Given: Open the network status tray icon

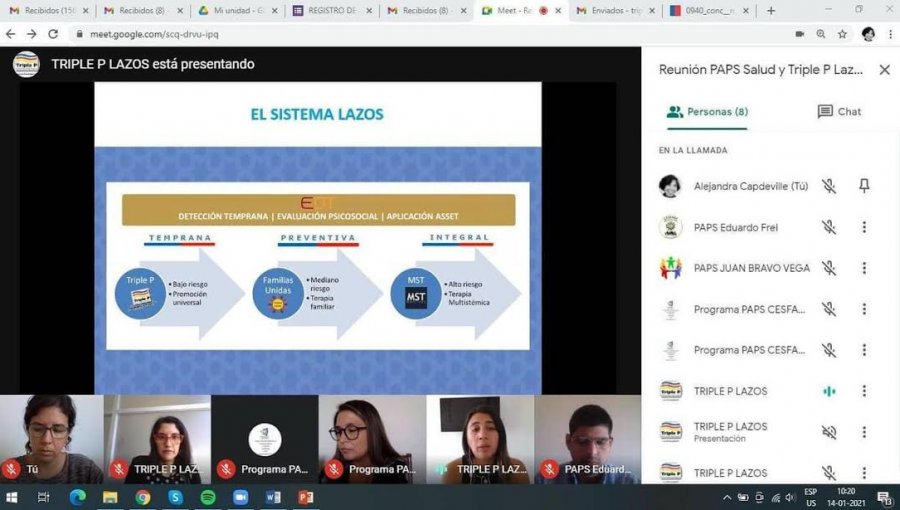Looking at the screenshot, I should point(775,497).
